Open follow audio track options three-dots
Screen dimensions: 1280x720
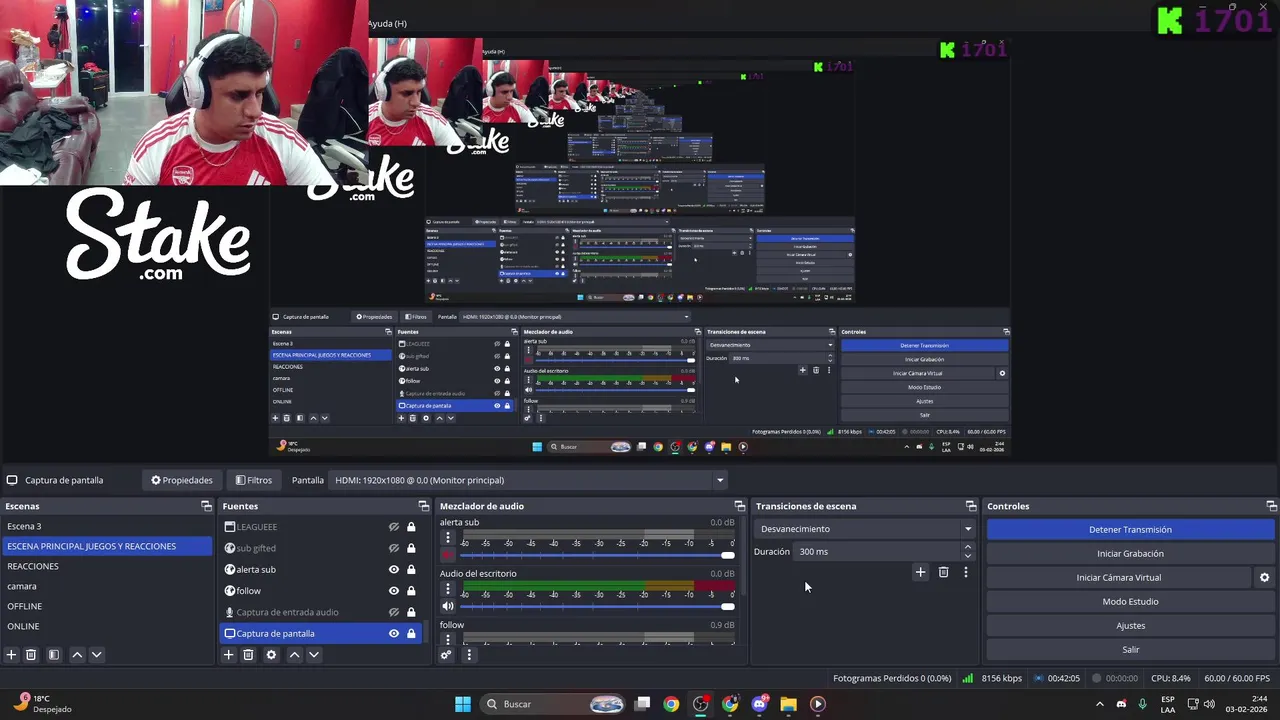tap(448, 639)
